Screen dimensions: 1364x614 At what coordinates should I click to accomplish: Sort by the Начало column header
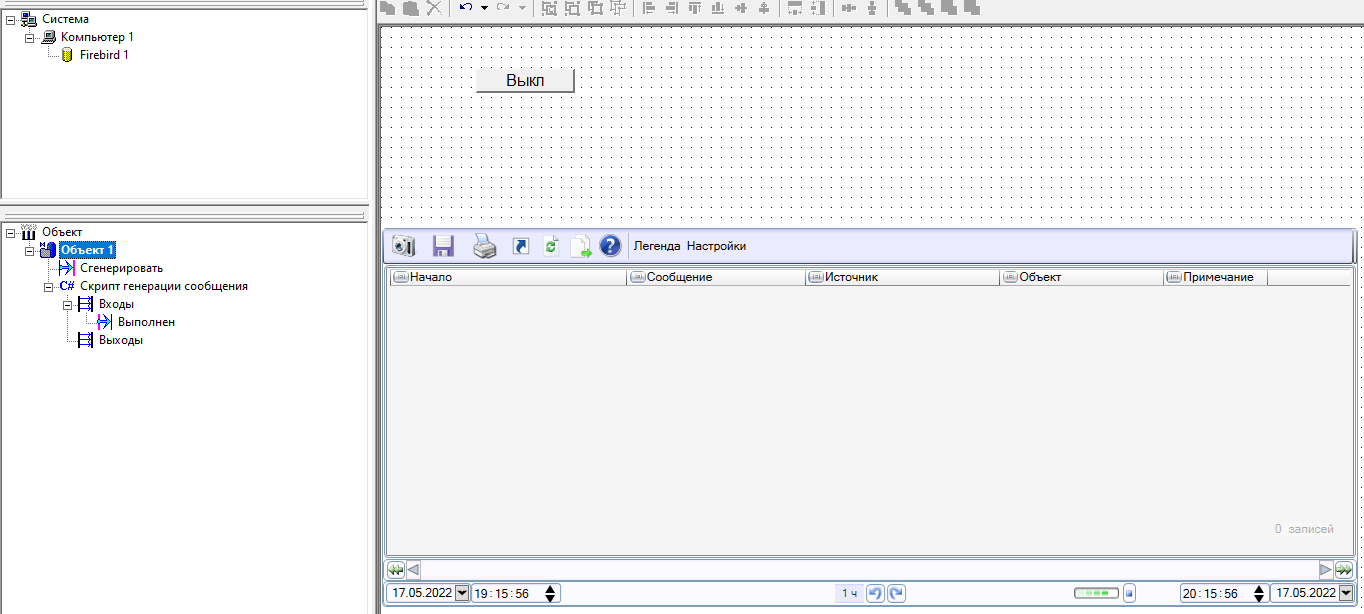click(x=508, y=277)
